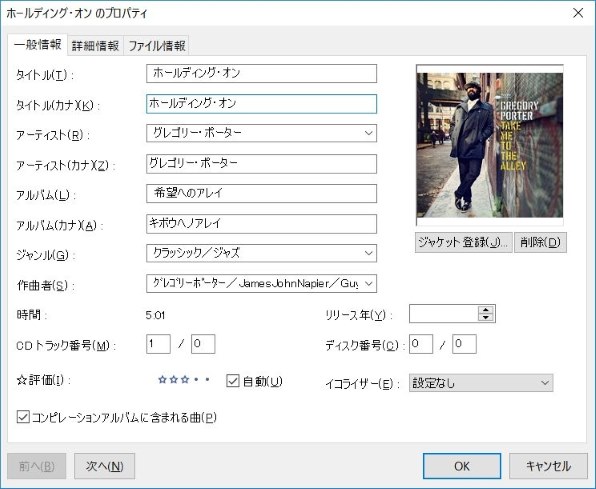Go to next track with 次へ
This screenshot has height=489, width=596.
tap(105, 466)
